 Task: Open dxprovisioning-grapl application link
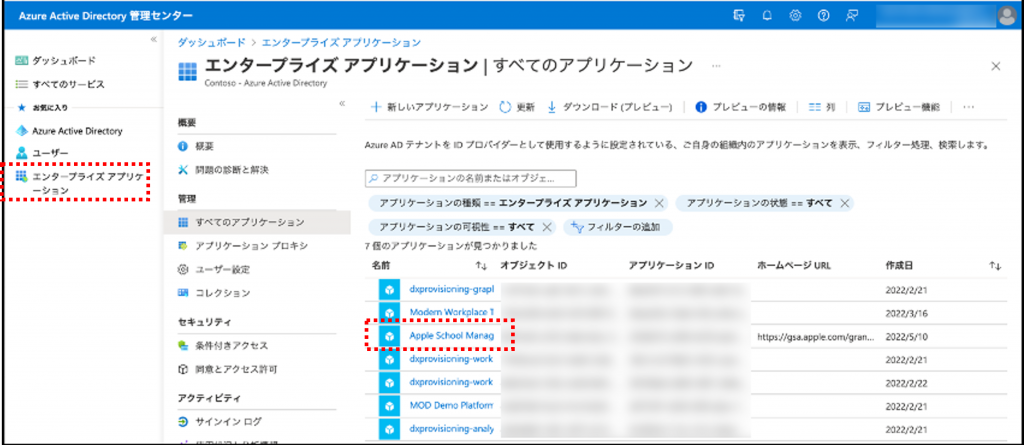tap(451, 288)
